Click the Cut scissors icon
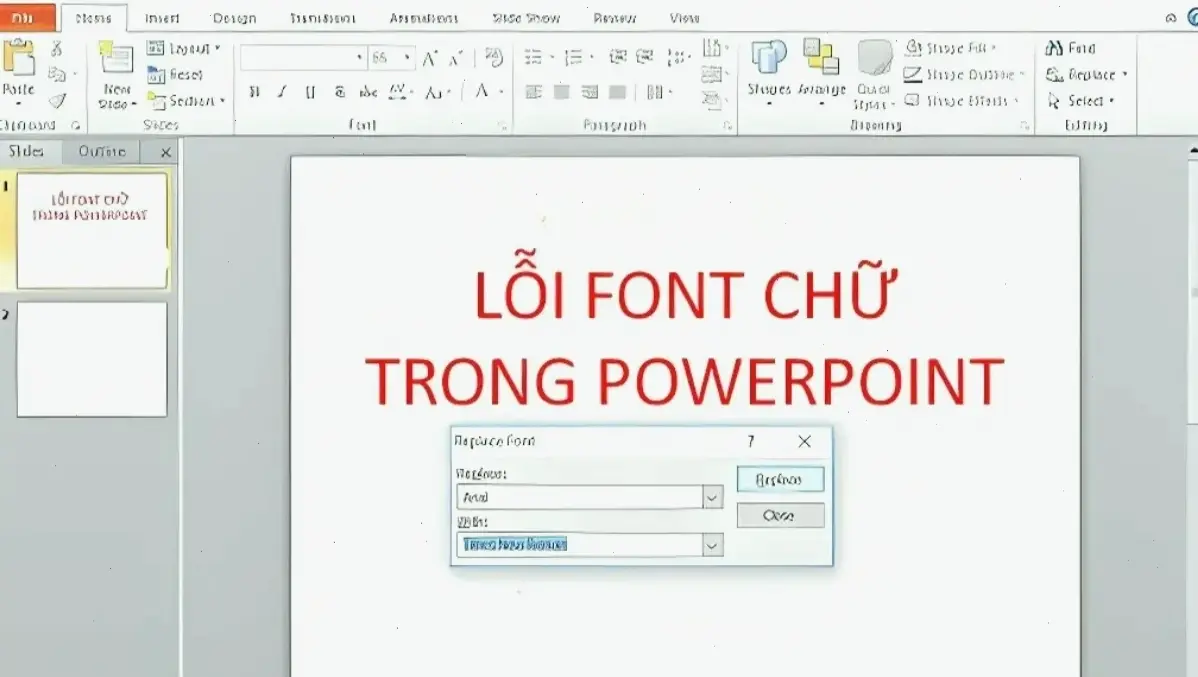Screen dimensions: 1198x677 click(x=57, y=49)
